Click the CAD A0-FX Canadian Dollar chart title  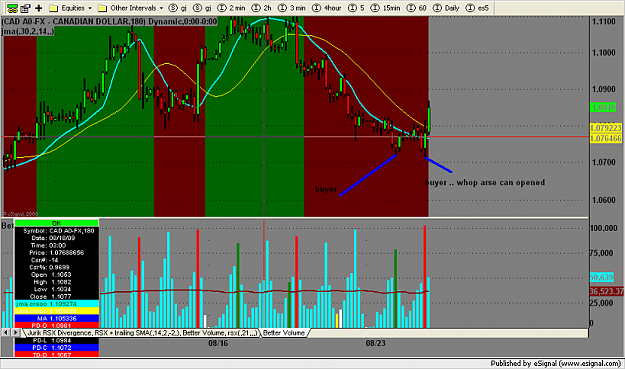(110, 21)
